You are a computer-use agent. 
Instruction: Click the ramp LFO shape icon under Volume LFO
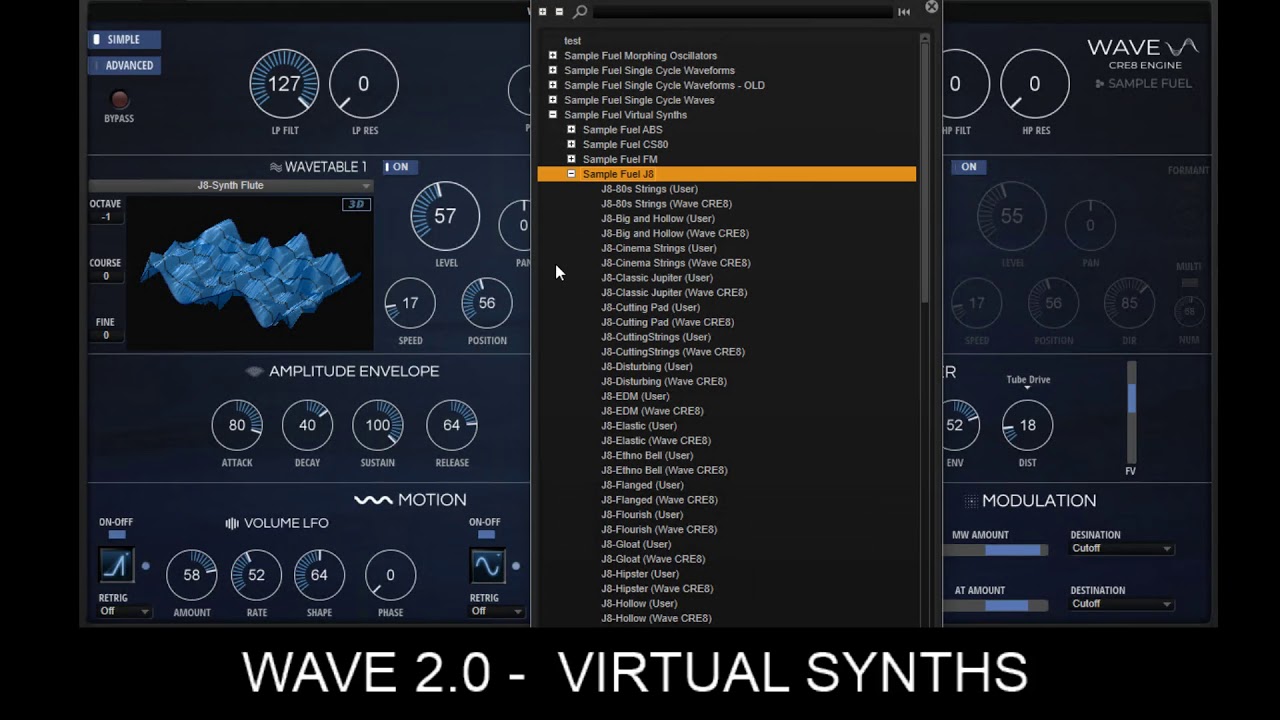click(117, 566)
